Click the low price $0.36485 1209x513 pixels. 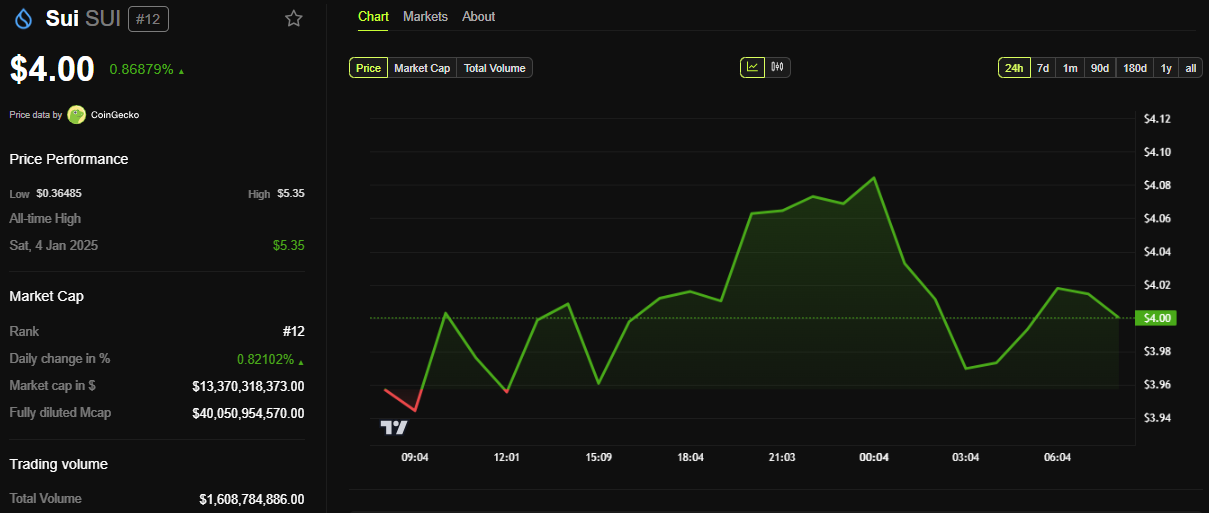click(59, 193)
